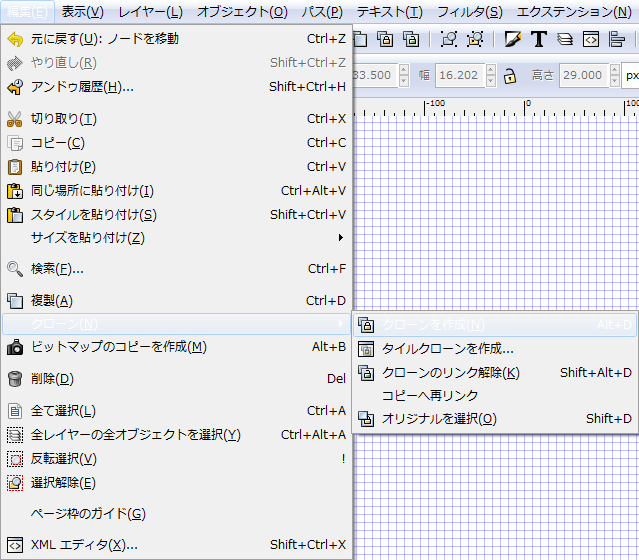Screen dimensions: 639x560
Task: Open the レイヤー menu
Action: coord(150,12)
